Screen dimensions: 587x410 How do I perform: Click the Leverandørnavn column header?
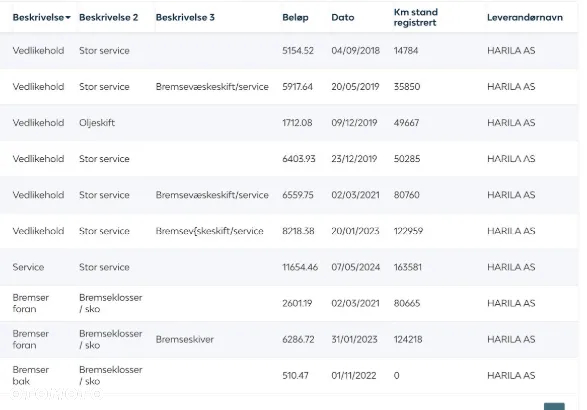pos(525,17)
